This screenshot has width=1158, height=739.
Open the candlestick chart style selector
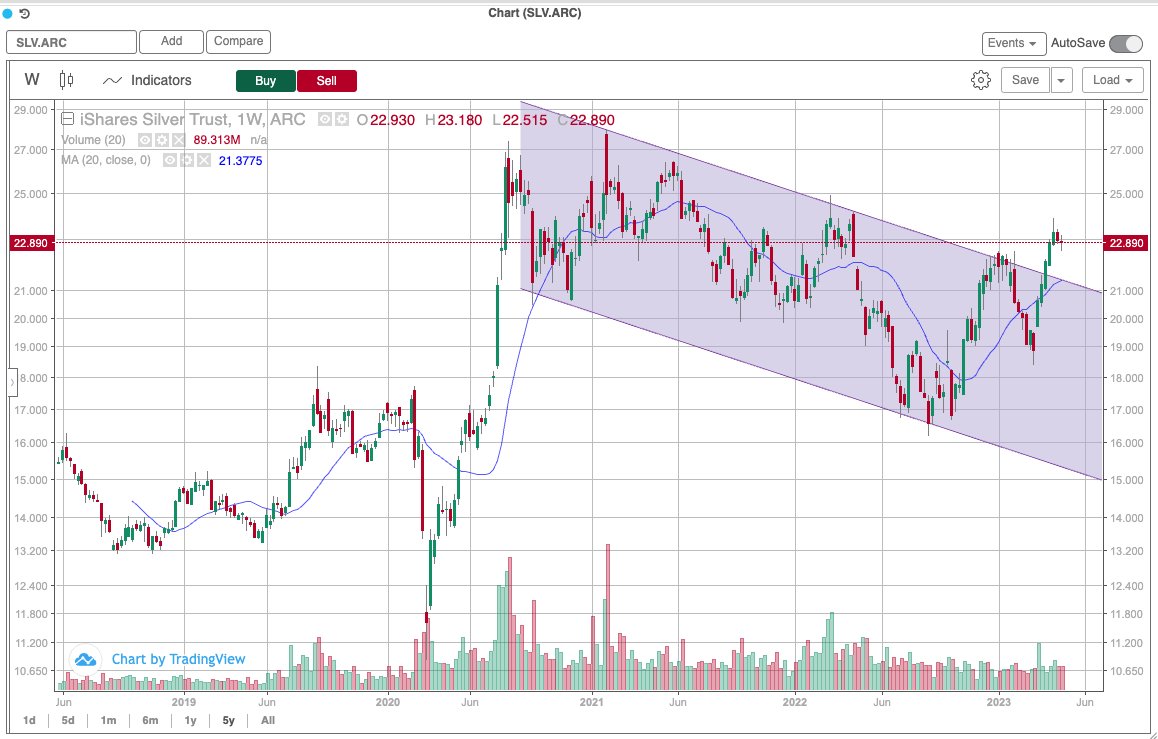tap(66, 80)
